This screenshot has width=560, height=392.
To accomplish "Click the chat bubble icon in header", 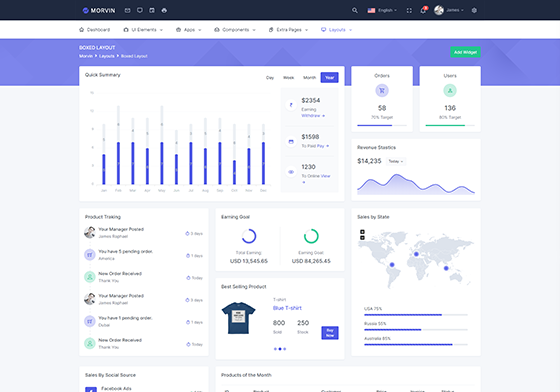I will click(140, 10).
